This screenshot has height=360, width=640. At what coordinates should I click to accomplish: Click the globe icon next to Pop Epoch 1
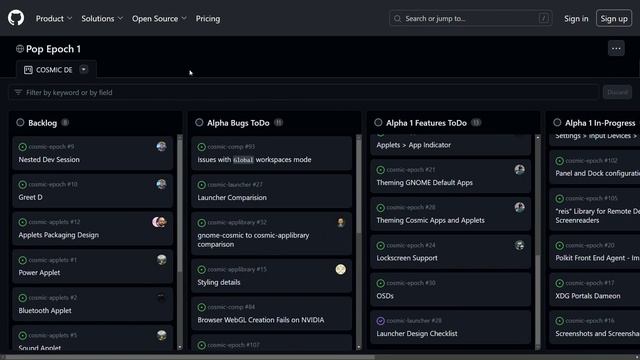pyautogui.click(x=20, y=49)
